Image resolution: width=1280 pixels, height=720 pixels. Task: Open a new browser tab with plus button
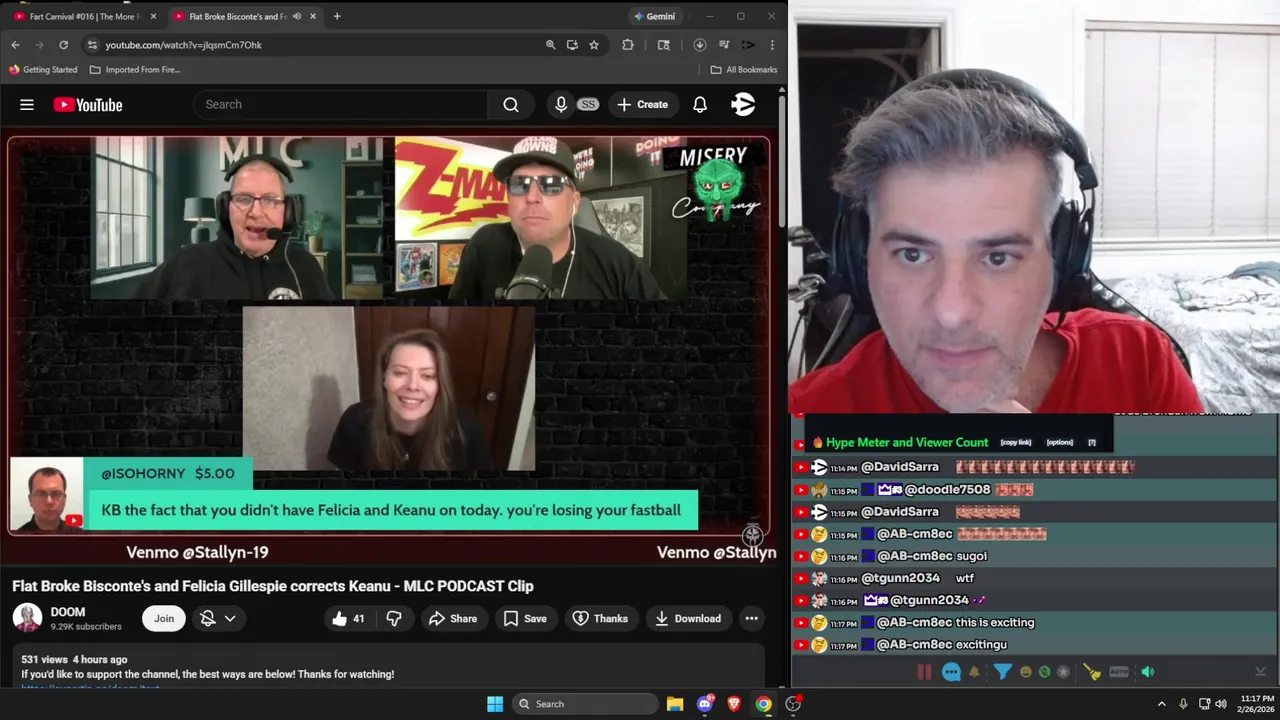tap(337, 16)
